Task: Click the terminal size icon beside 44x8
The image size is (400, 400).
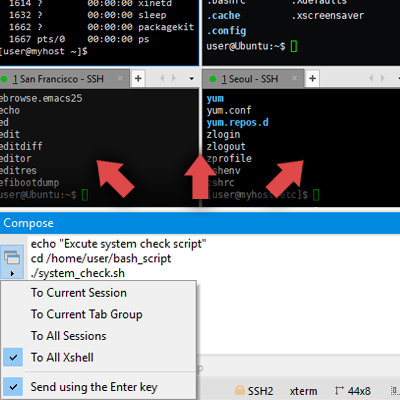Action: [339, 390]
